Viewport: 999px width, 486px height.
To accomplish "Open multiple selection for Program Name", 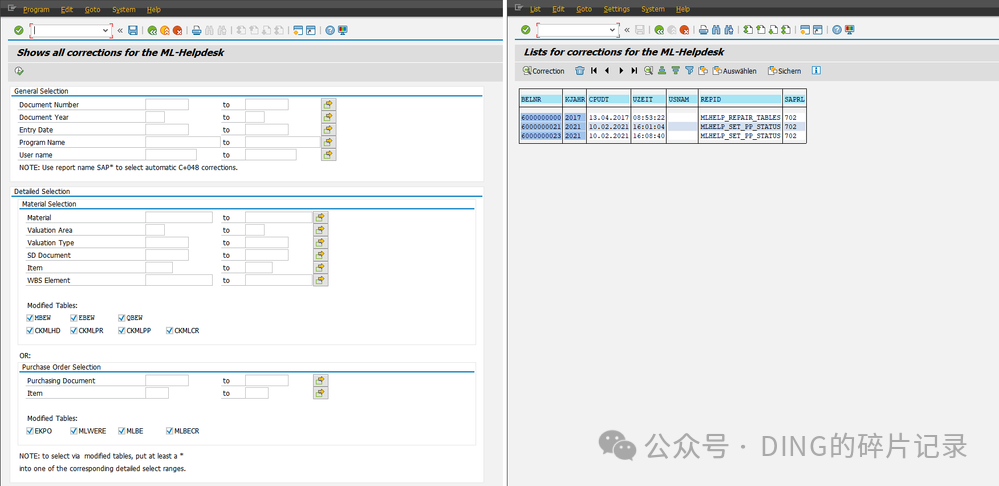I will (328, 142).
